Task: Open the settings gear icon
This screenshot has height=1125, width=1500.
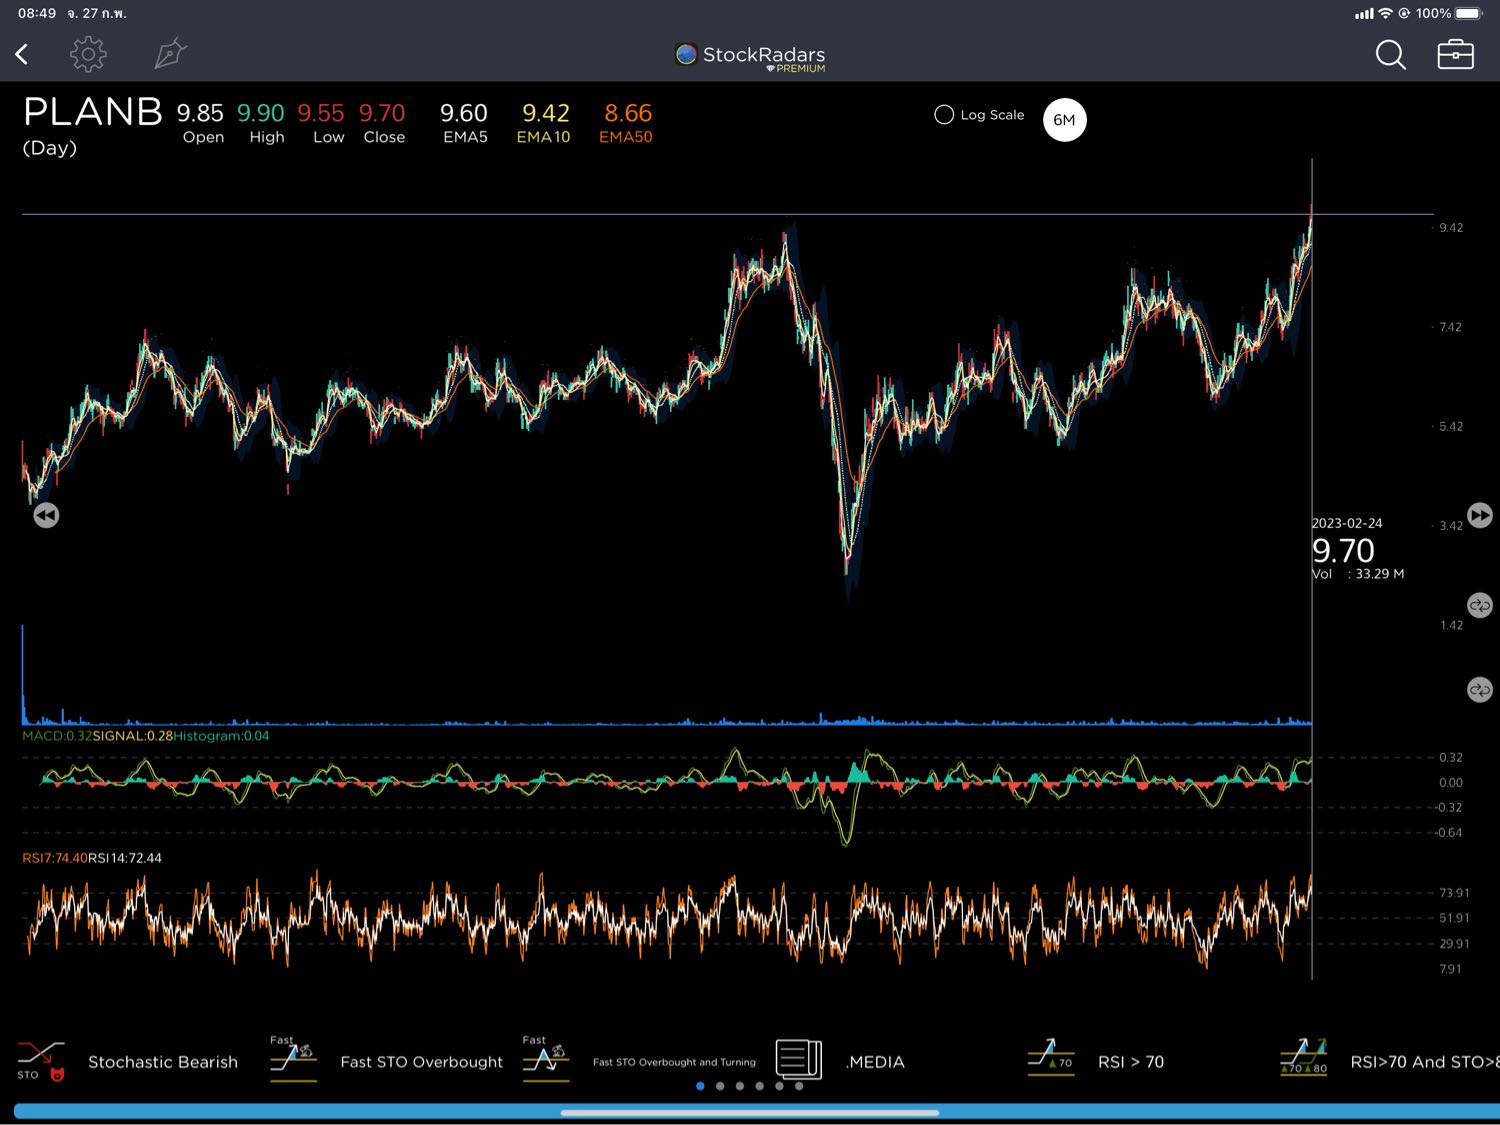Action: coord(88,54)
